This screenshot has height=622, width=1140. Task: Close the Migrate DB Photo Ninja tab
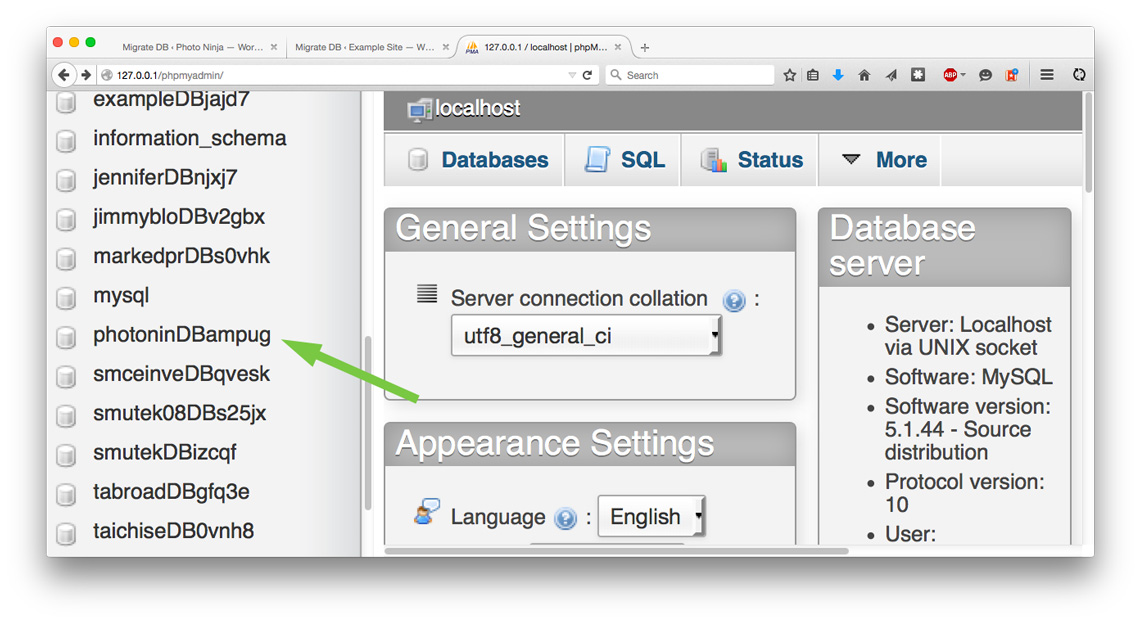coord(274,47)
